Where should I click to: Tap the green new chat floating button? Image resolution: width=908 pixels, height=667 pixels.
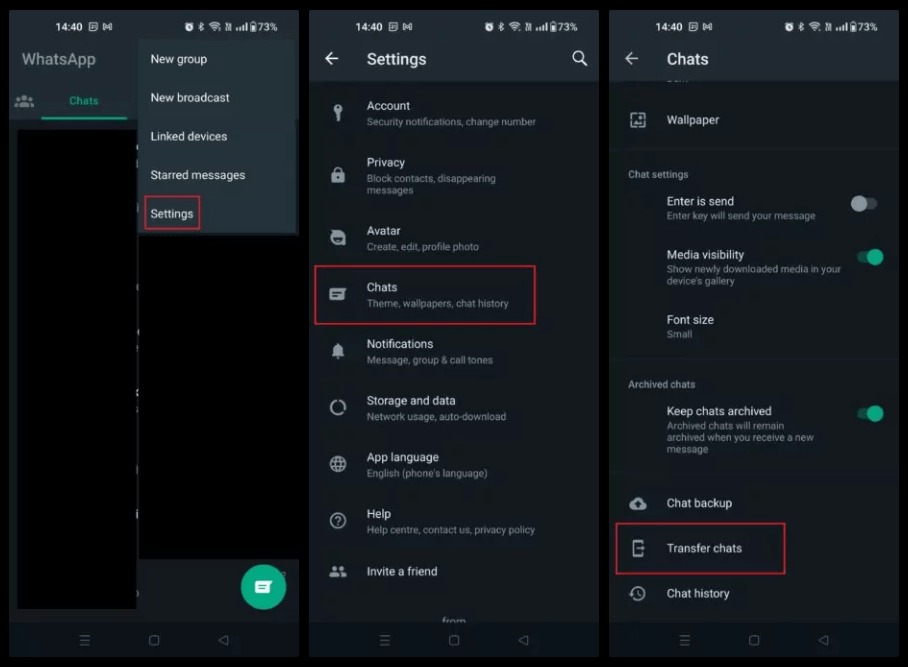click(263, 586)
